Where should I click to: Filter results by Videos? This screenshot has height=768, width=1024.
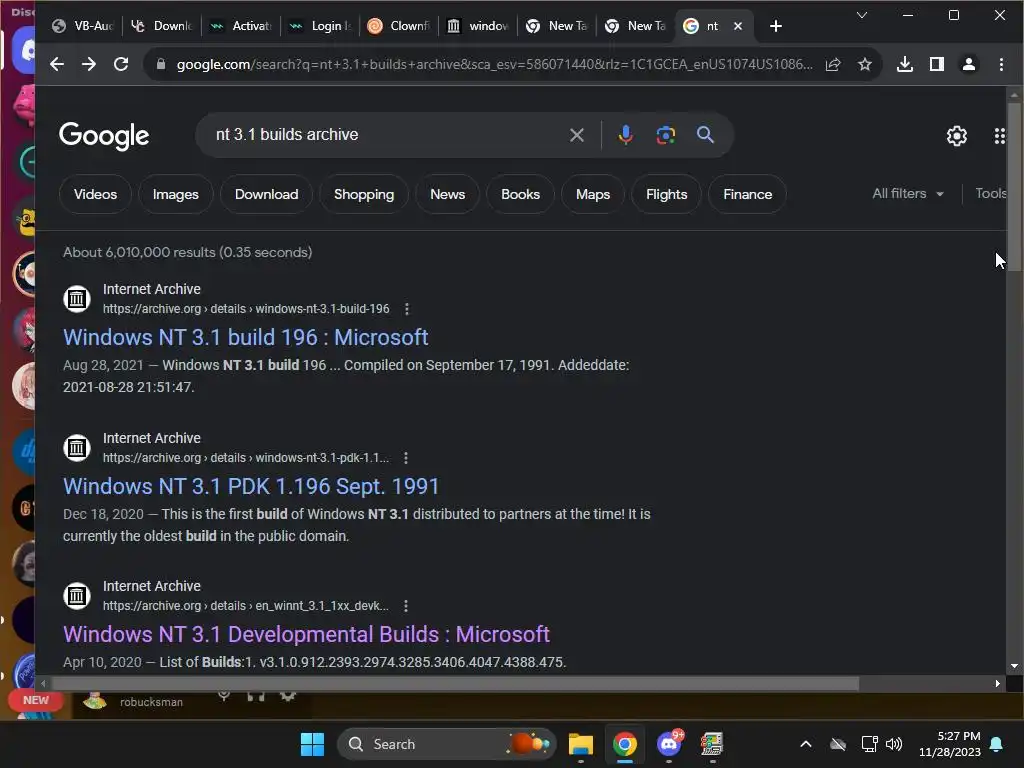click(x=95, y=195)
